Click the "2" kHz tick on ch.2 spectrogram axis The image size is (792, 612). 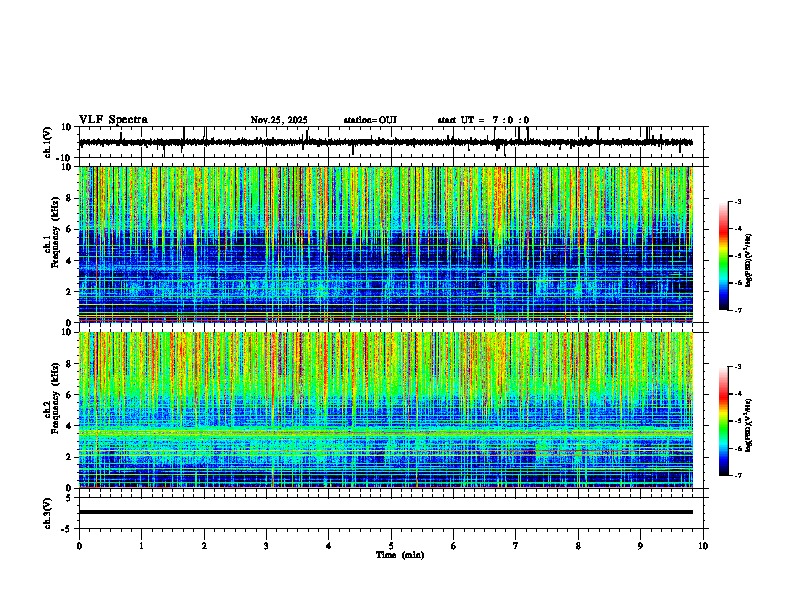click(70, 457)
